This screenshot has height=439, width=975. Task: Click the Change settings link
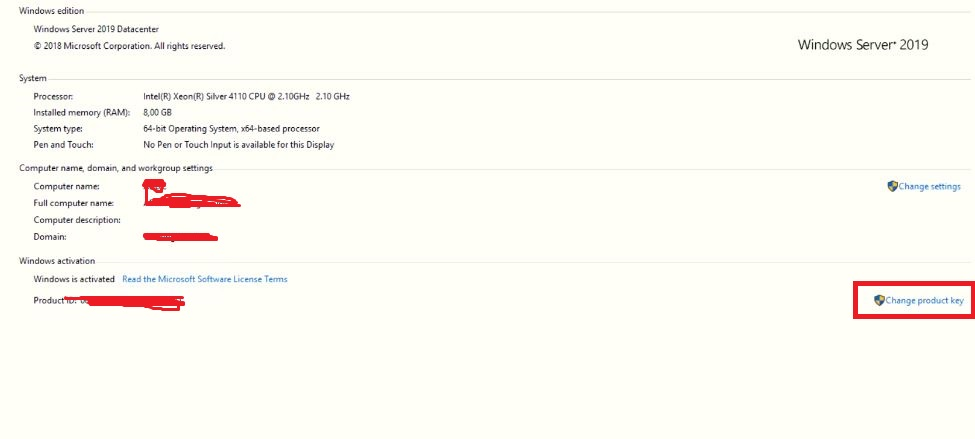929,187
